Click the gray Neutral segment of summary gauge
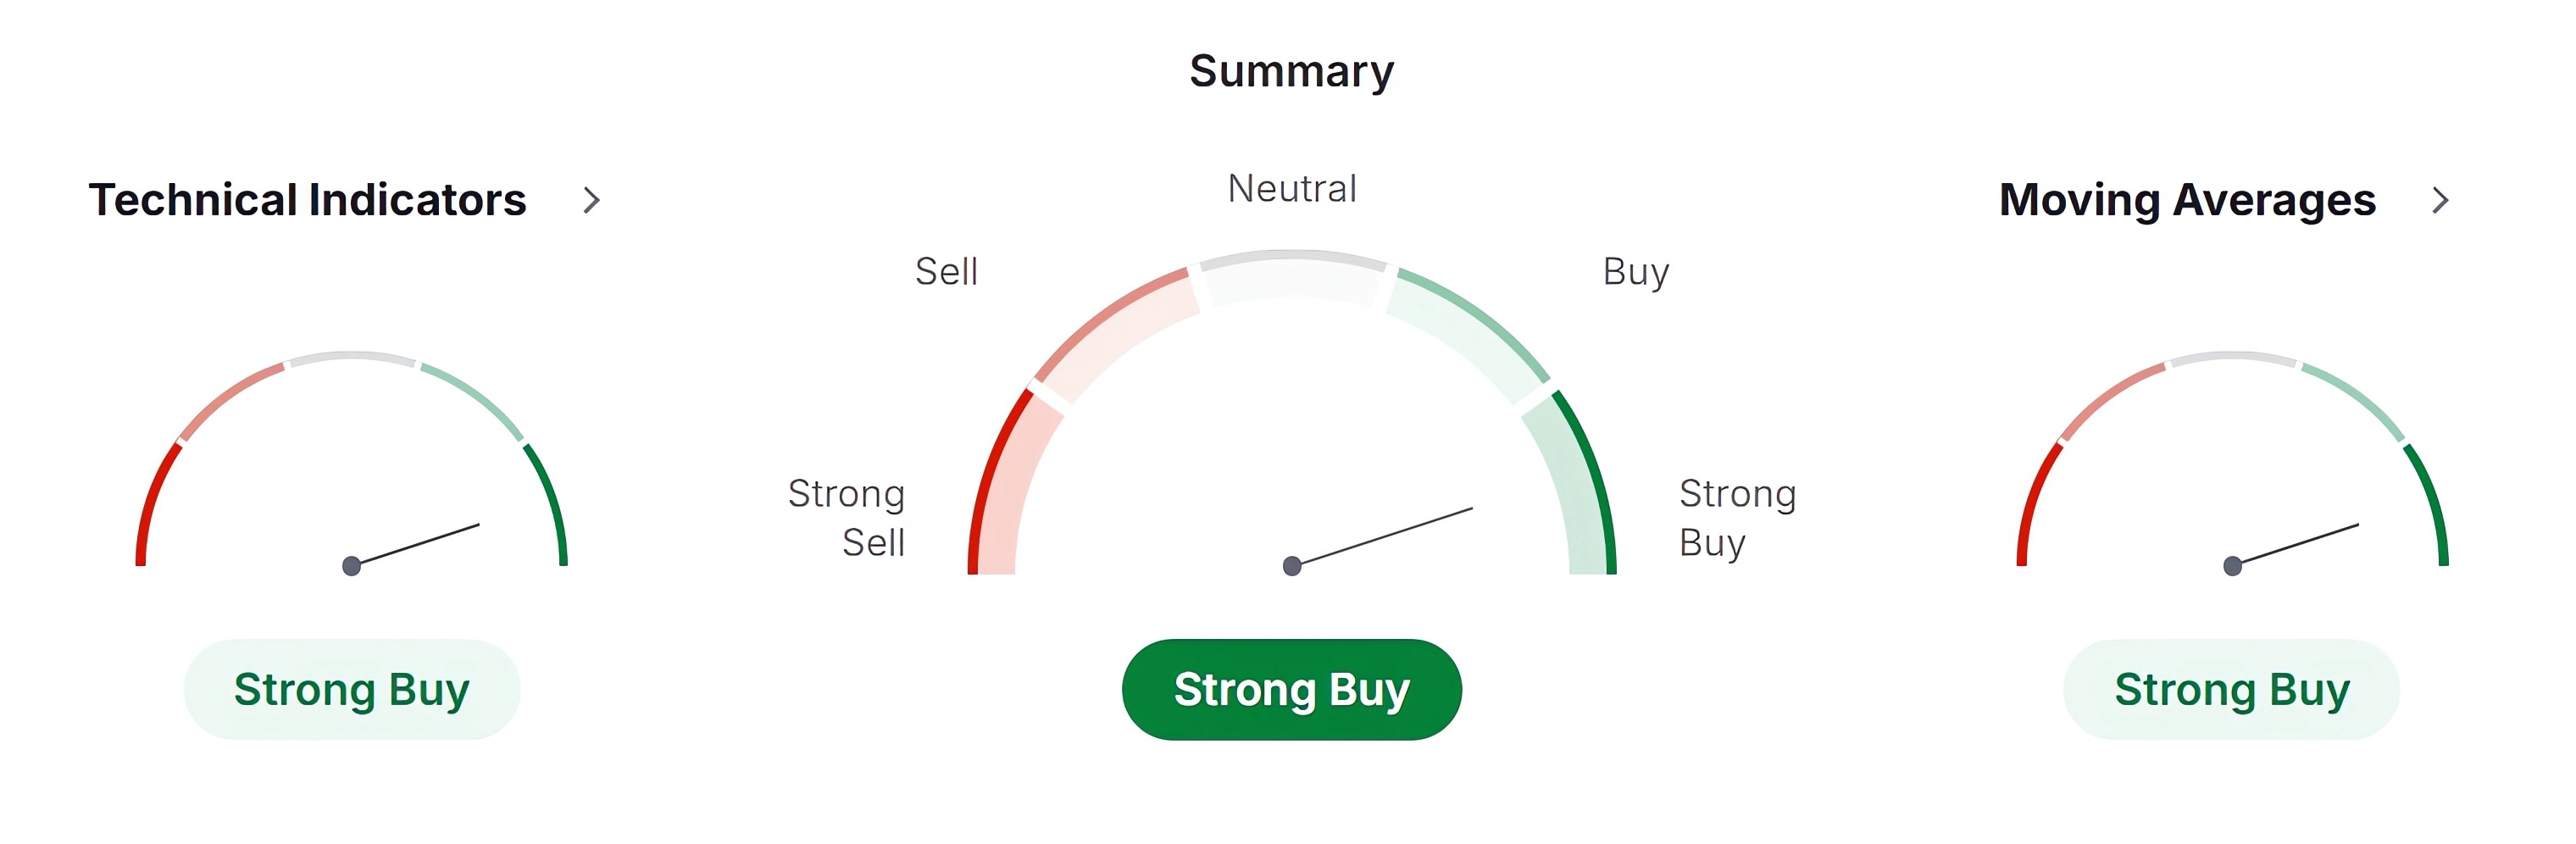Screen dimensions: 2576x844 click(x=1292, y=275)
